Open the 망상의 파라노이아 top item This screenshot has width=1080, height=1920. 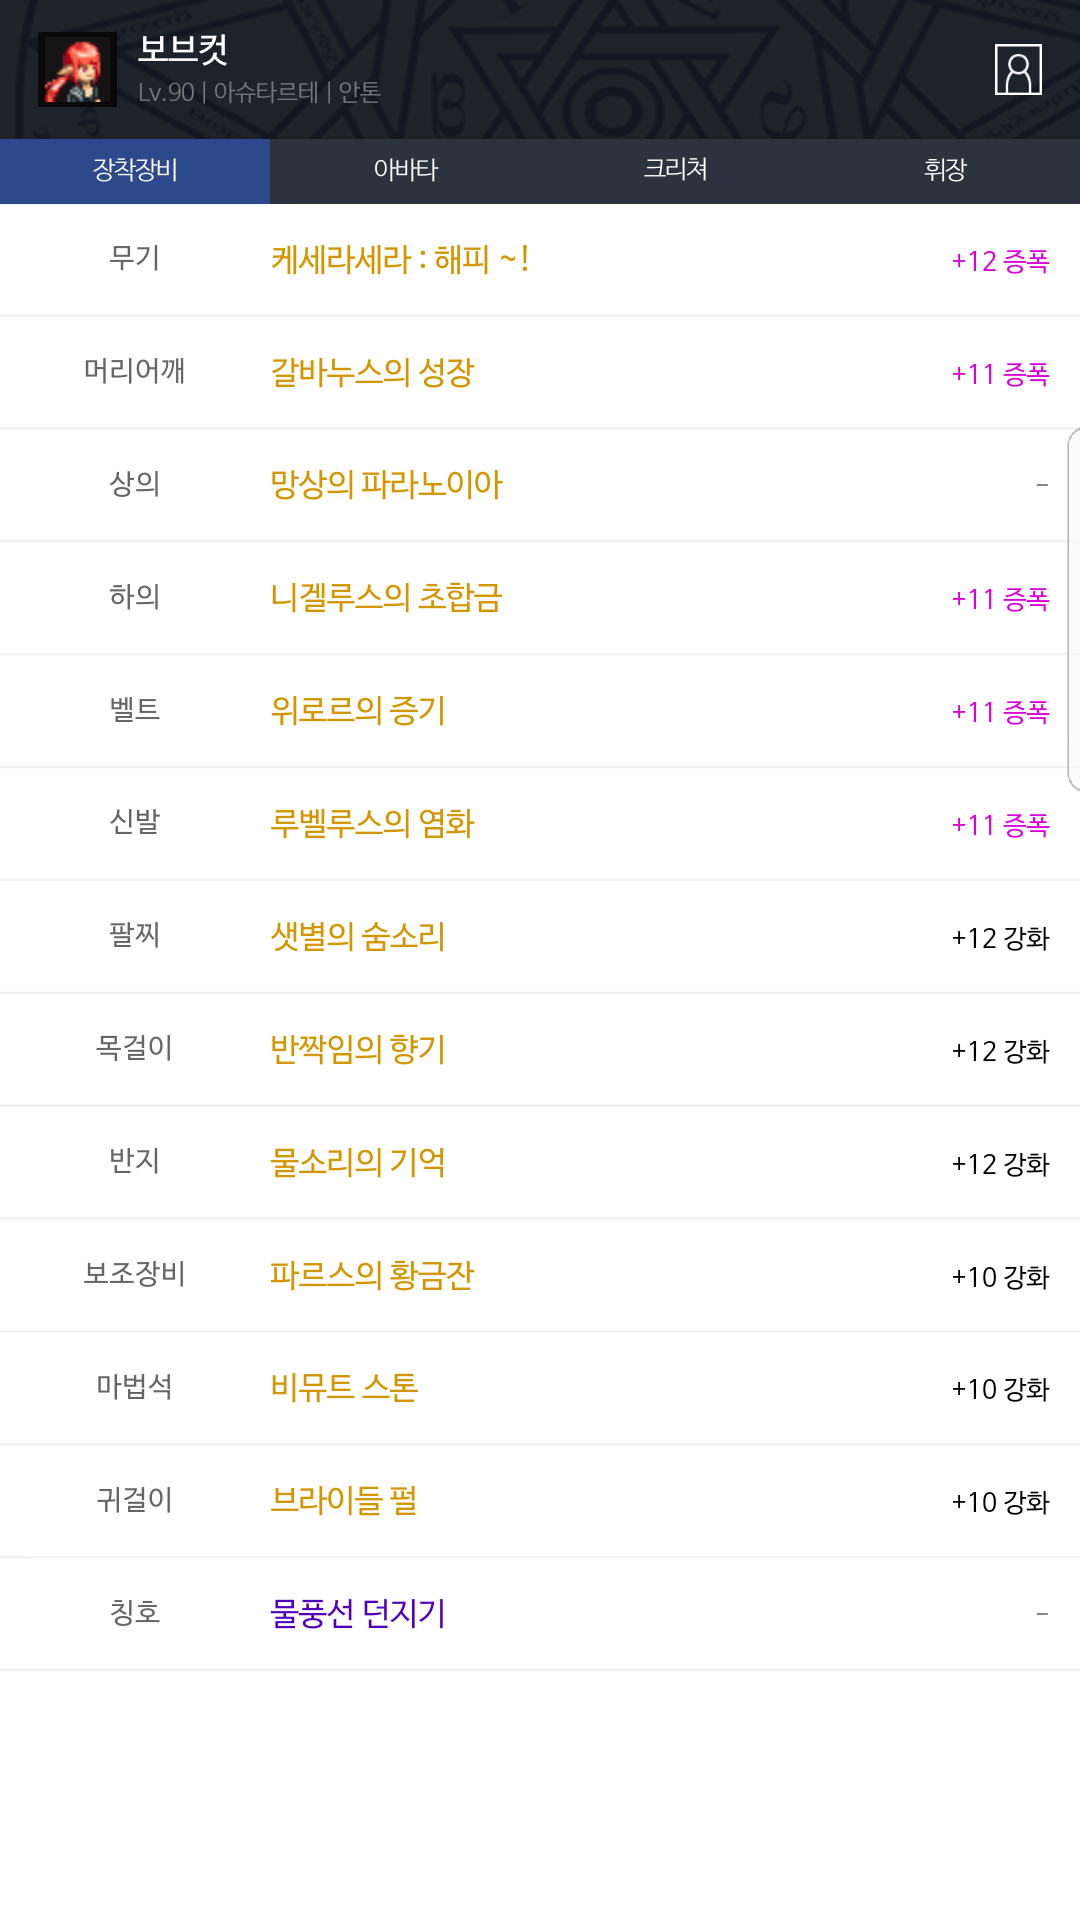pyautogui.click(x=386, y=485)
